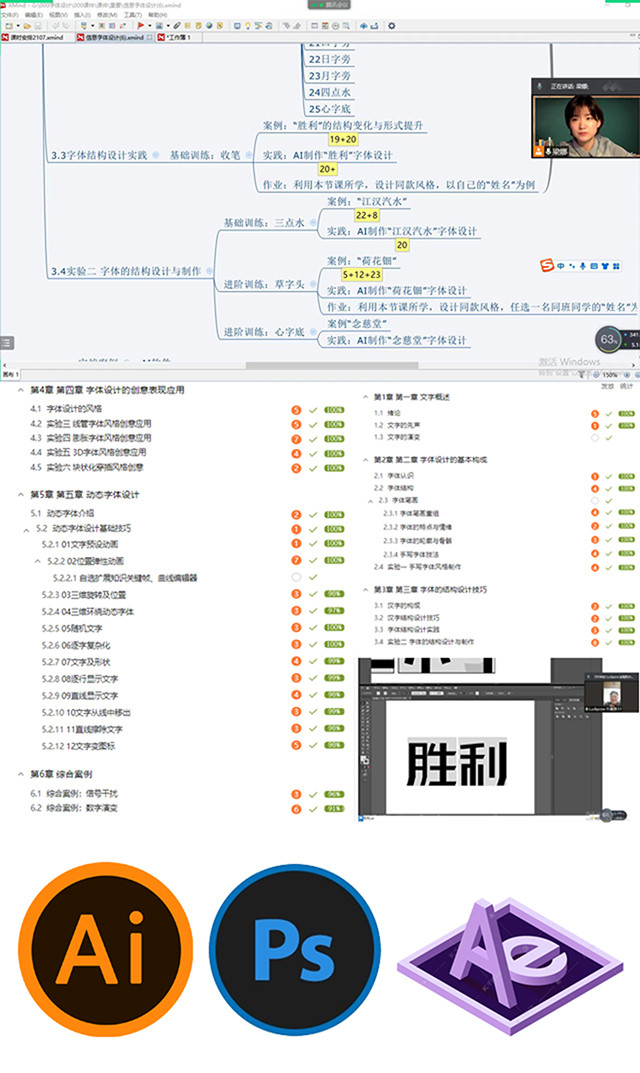Click the microphone icon in speaker status bar
640x1073 pixels.
coord(540,86)
